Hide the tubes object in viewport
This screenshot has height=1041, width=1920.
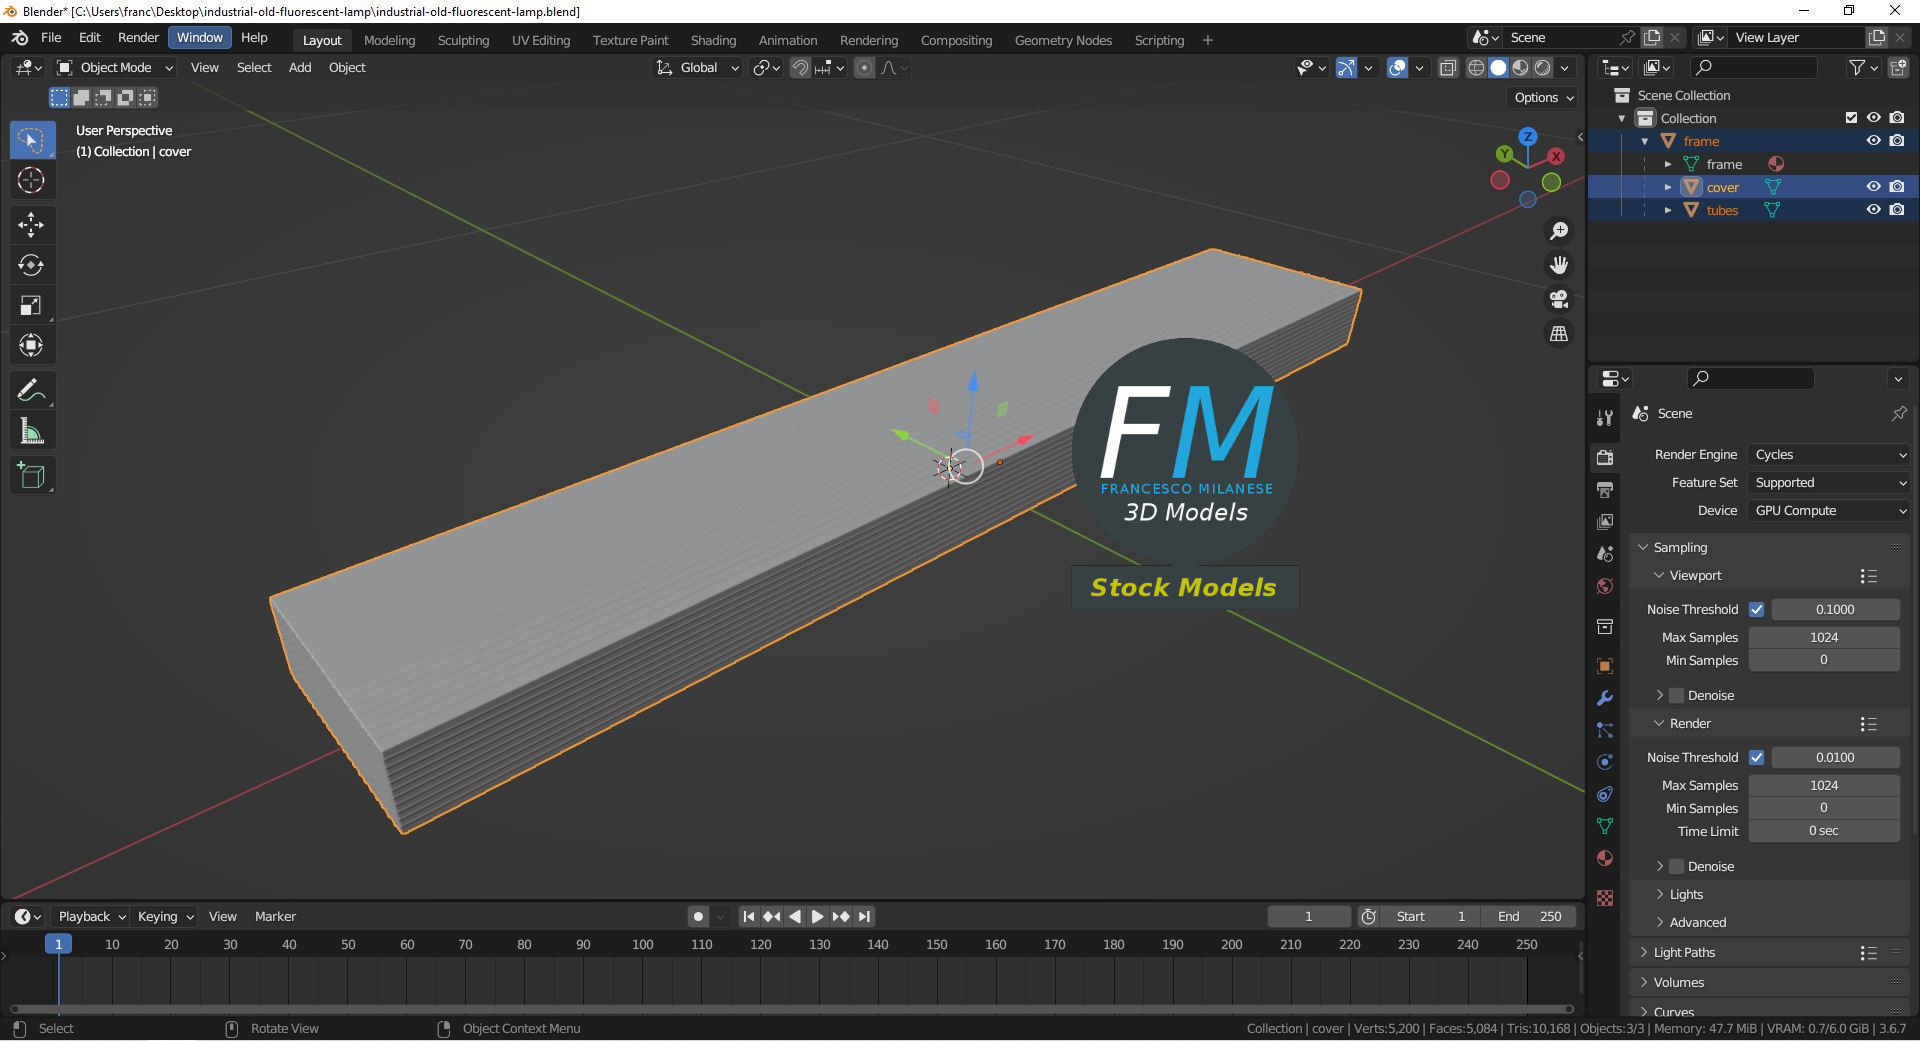pyautogui.click(x=1874, y=210)
